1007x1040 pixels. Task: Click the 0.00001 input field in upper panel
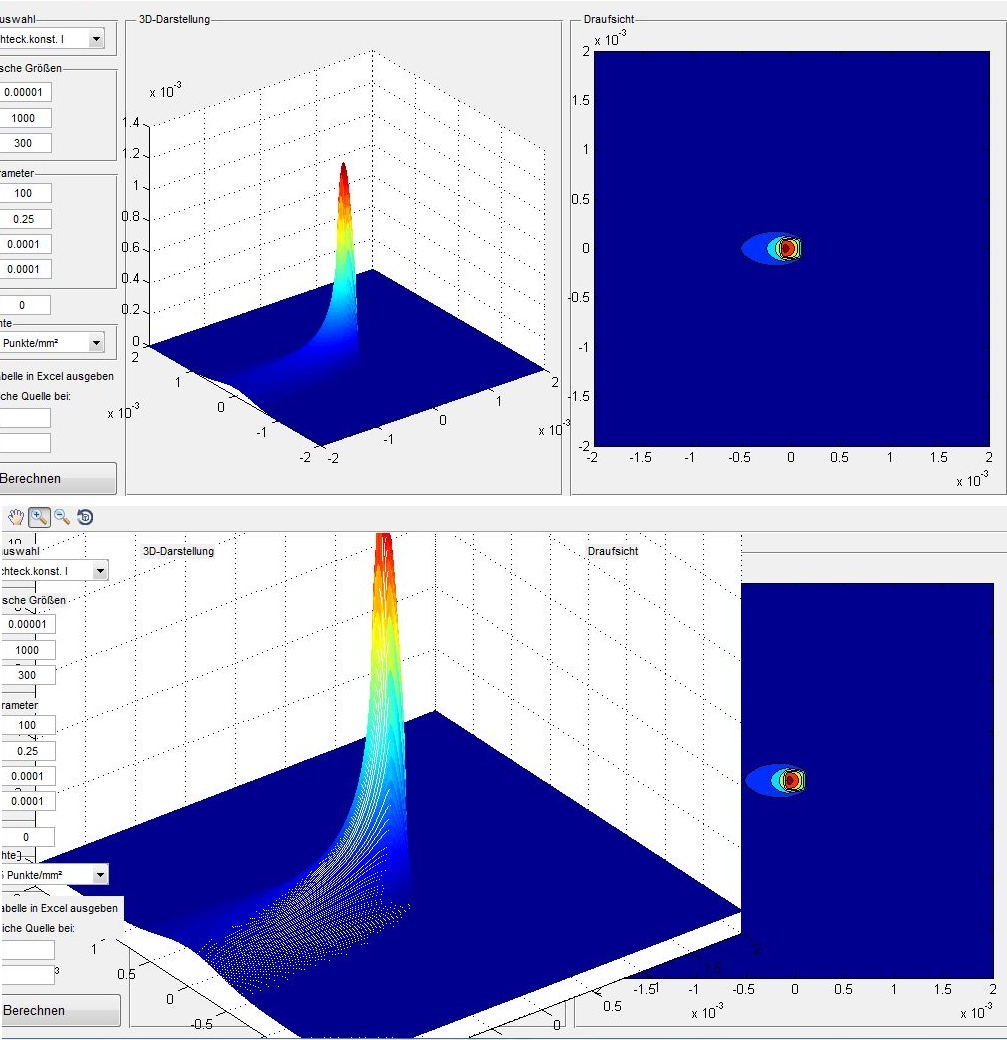(24, 92)
